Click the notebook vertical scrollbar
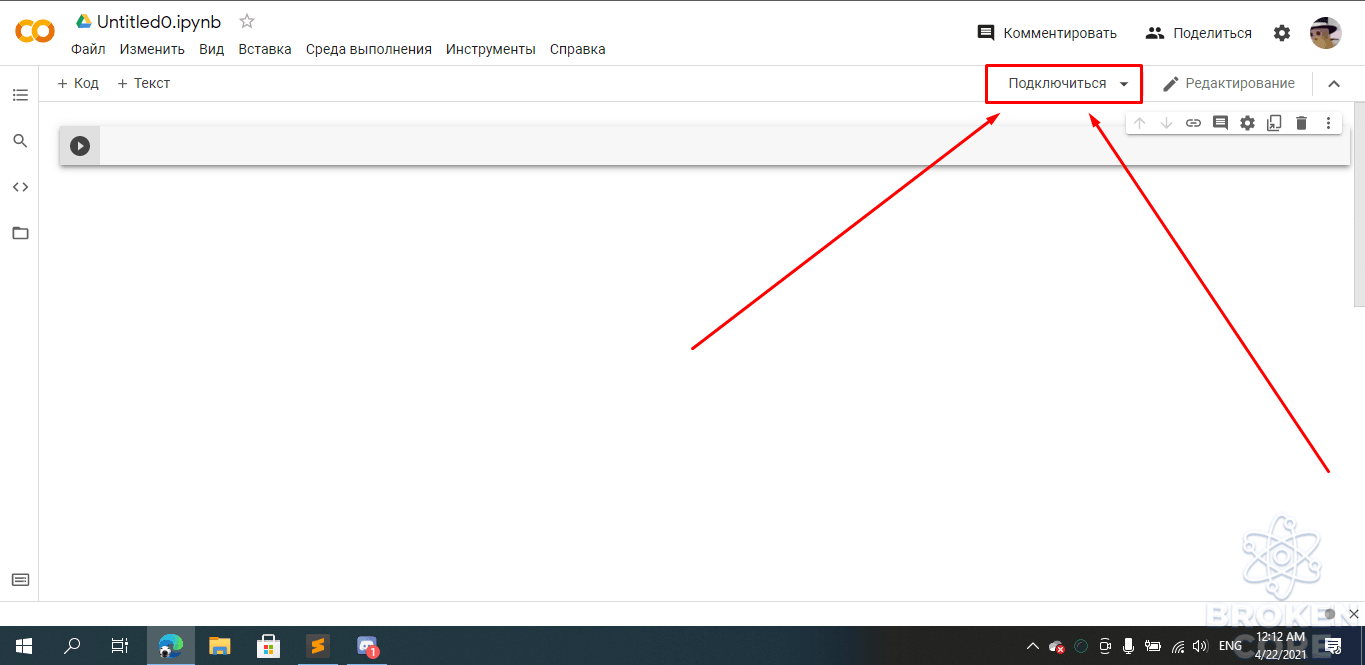 (x=1358, y=205)
